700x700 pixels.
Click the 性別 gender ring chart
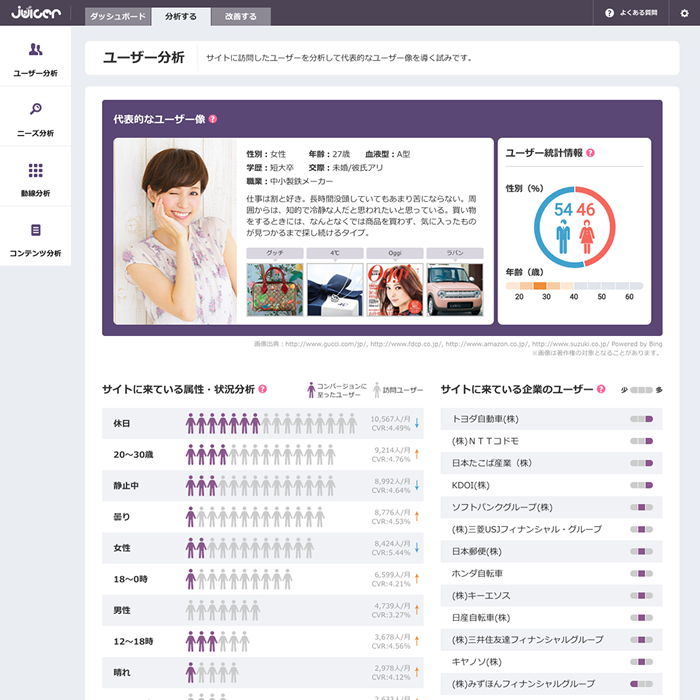(575, 227)
